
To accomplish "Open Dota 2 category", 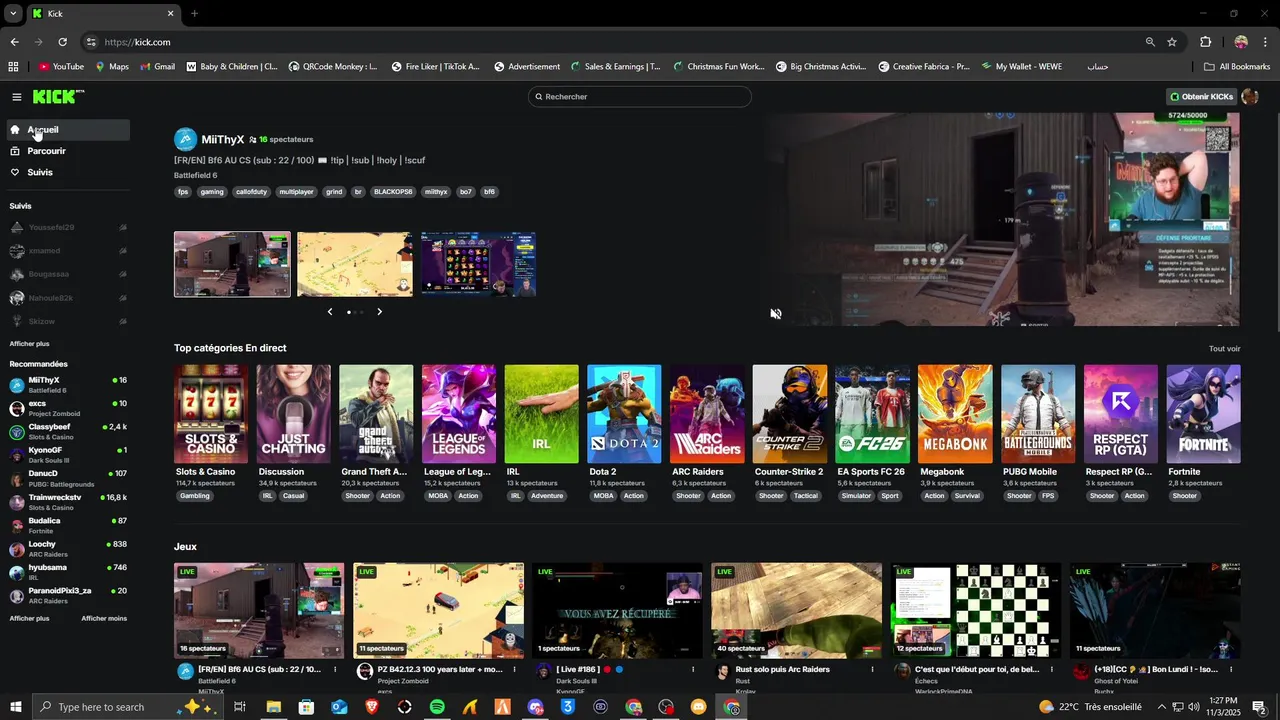I will coord(624,414).
